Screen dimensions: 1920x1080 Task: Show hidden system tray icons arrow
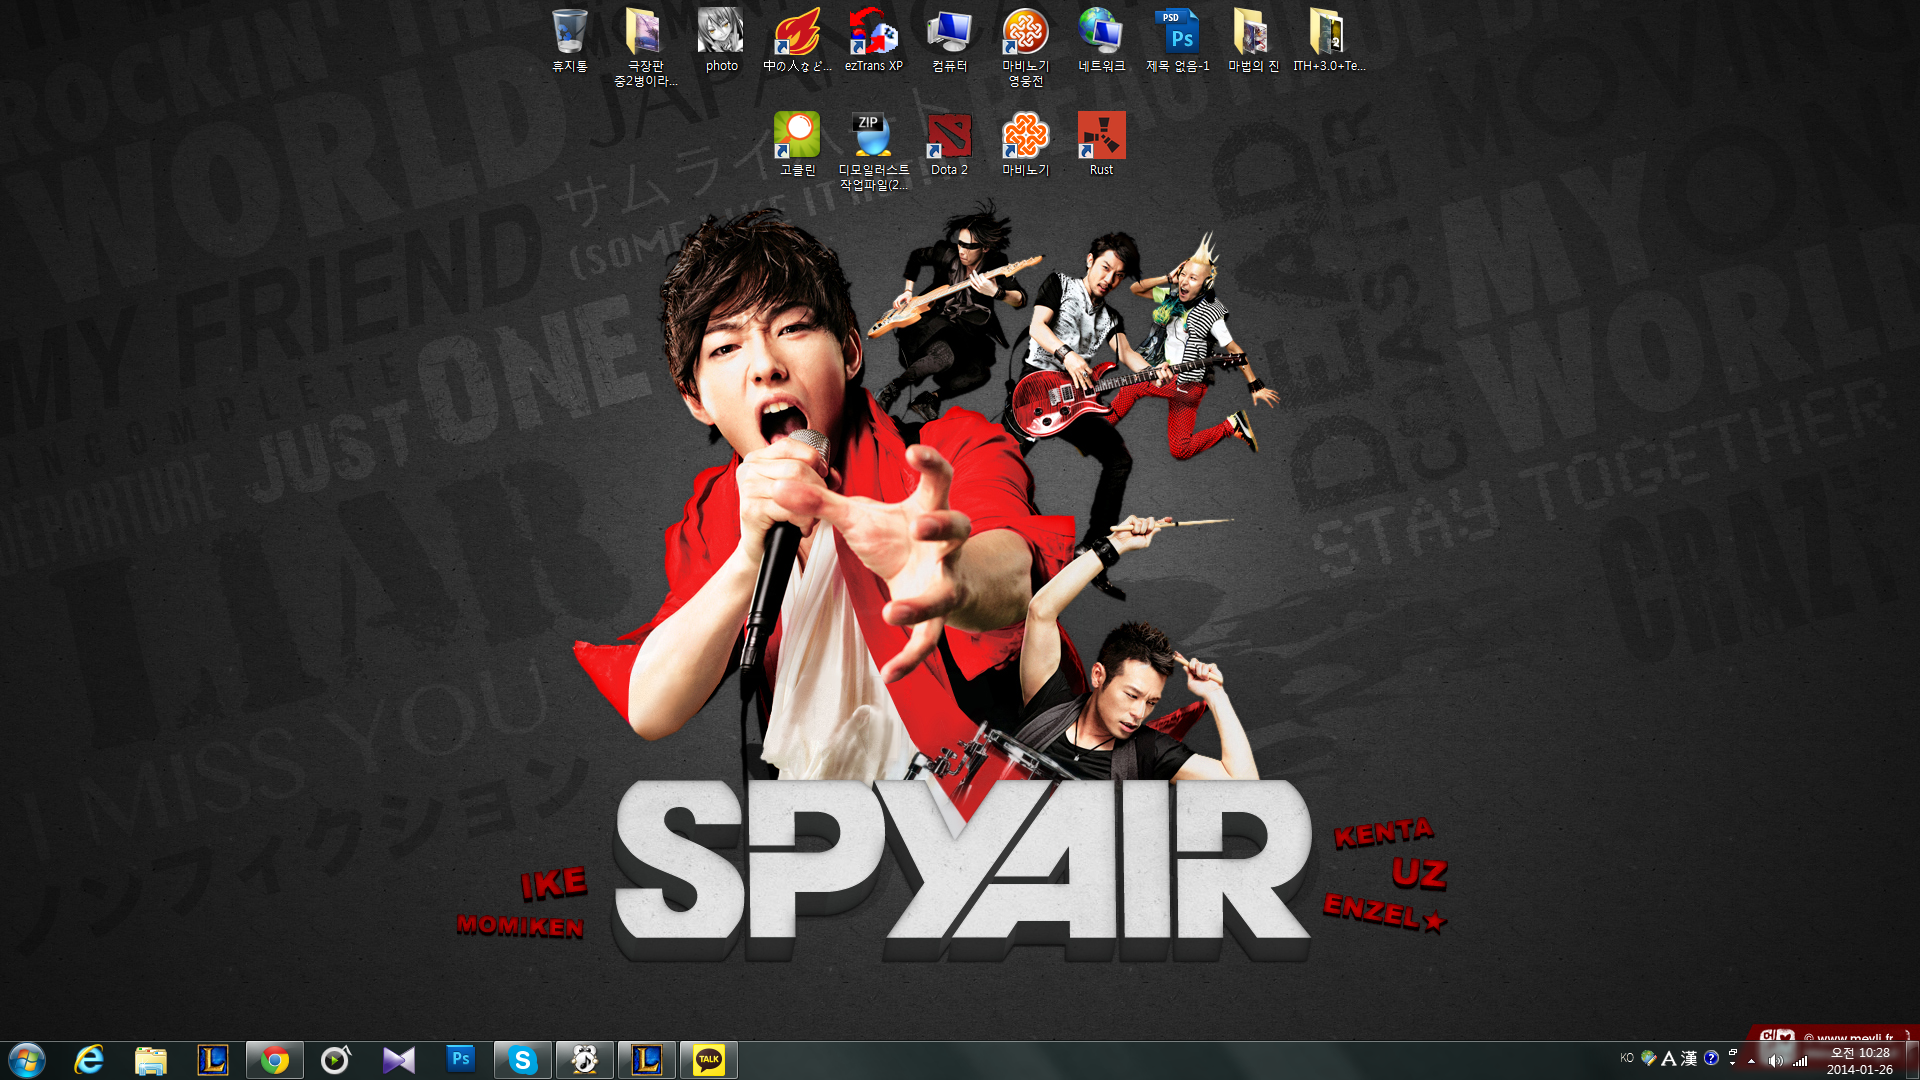(1751, 1060)
